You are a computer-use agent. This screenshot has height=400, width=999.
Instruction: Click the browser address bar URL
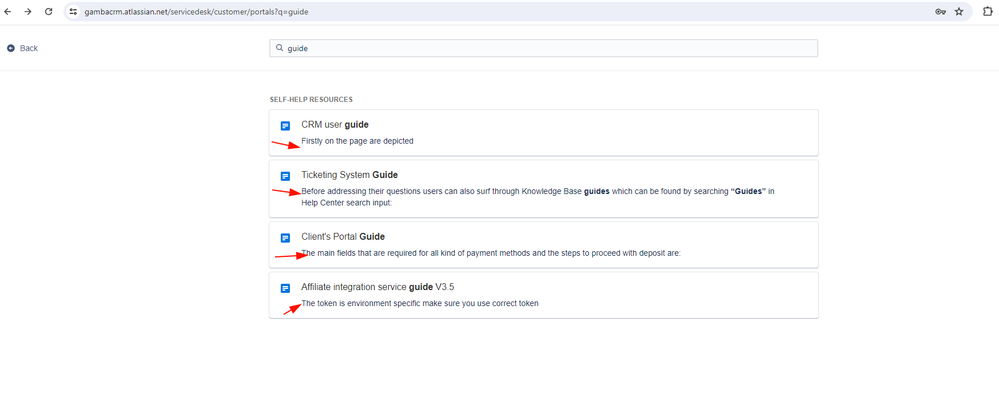pos(196,11)
